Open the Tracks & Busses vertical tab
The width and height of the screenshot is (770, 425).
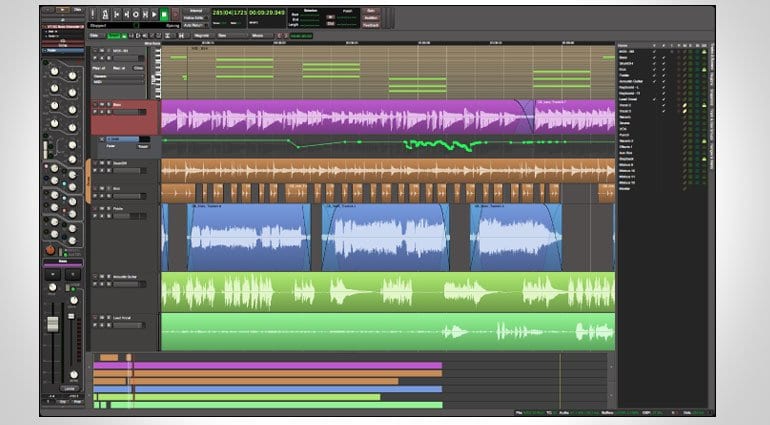pyautogui.click(x=712, y=57)
